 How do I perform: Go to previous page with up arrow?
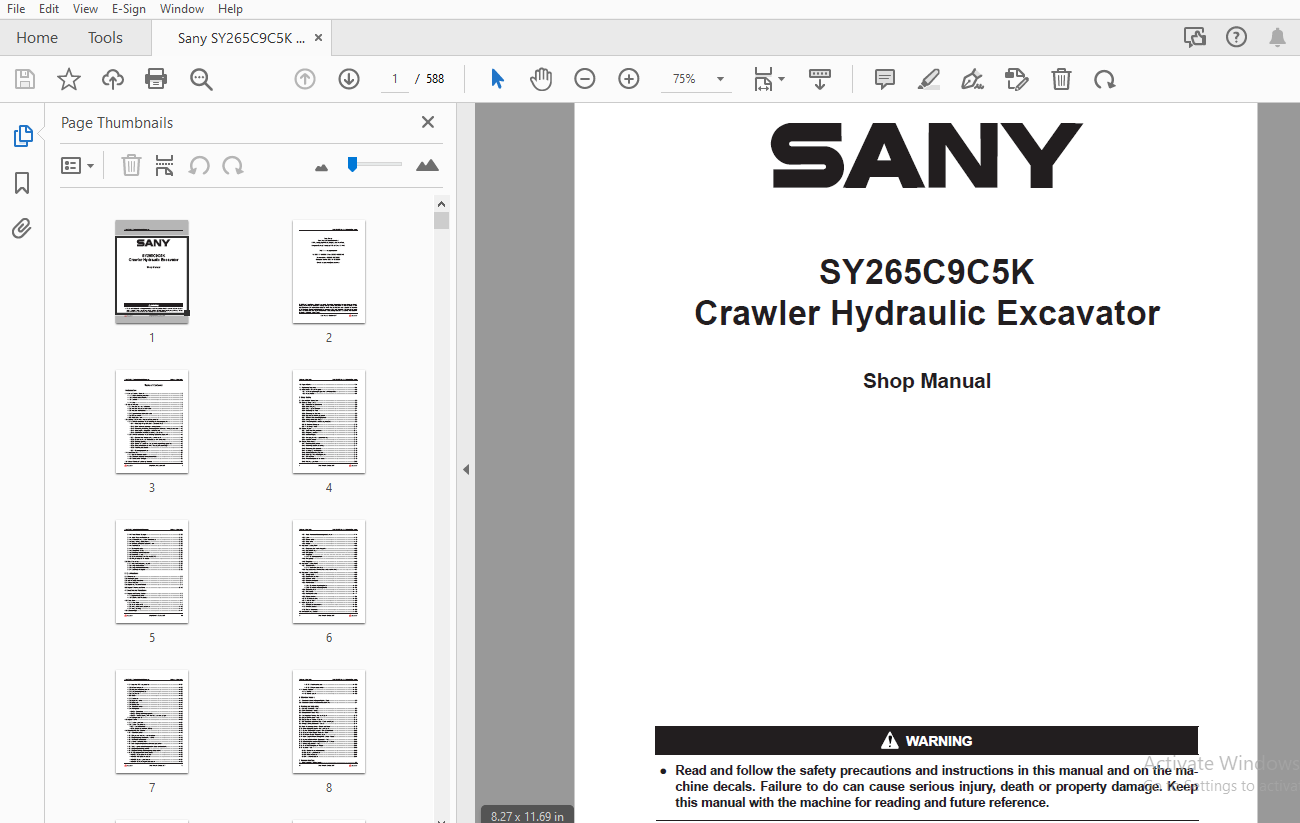pos(305,79)
